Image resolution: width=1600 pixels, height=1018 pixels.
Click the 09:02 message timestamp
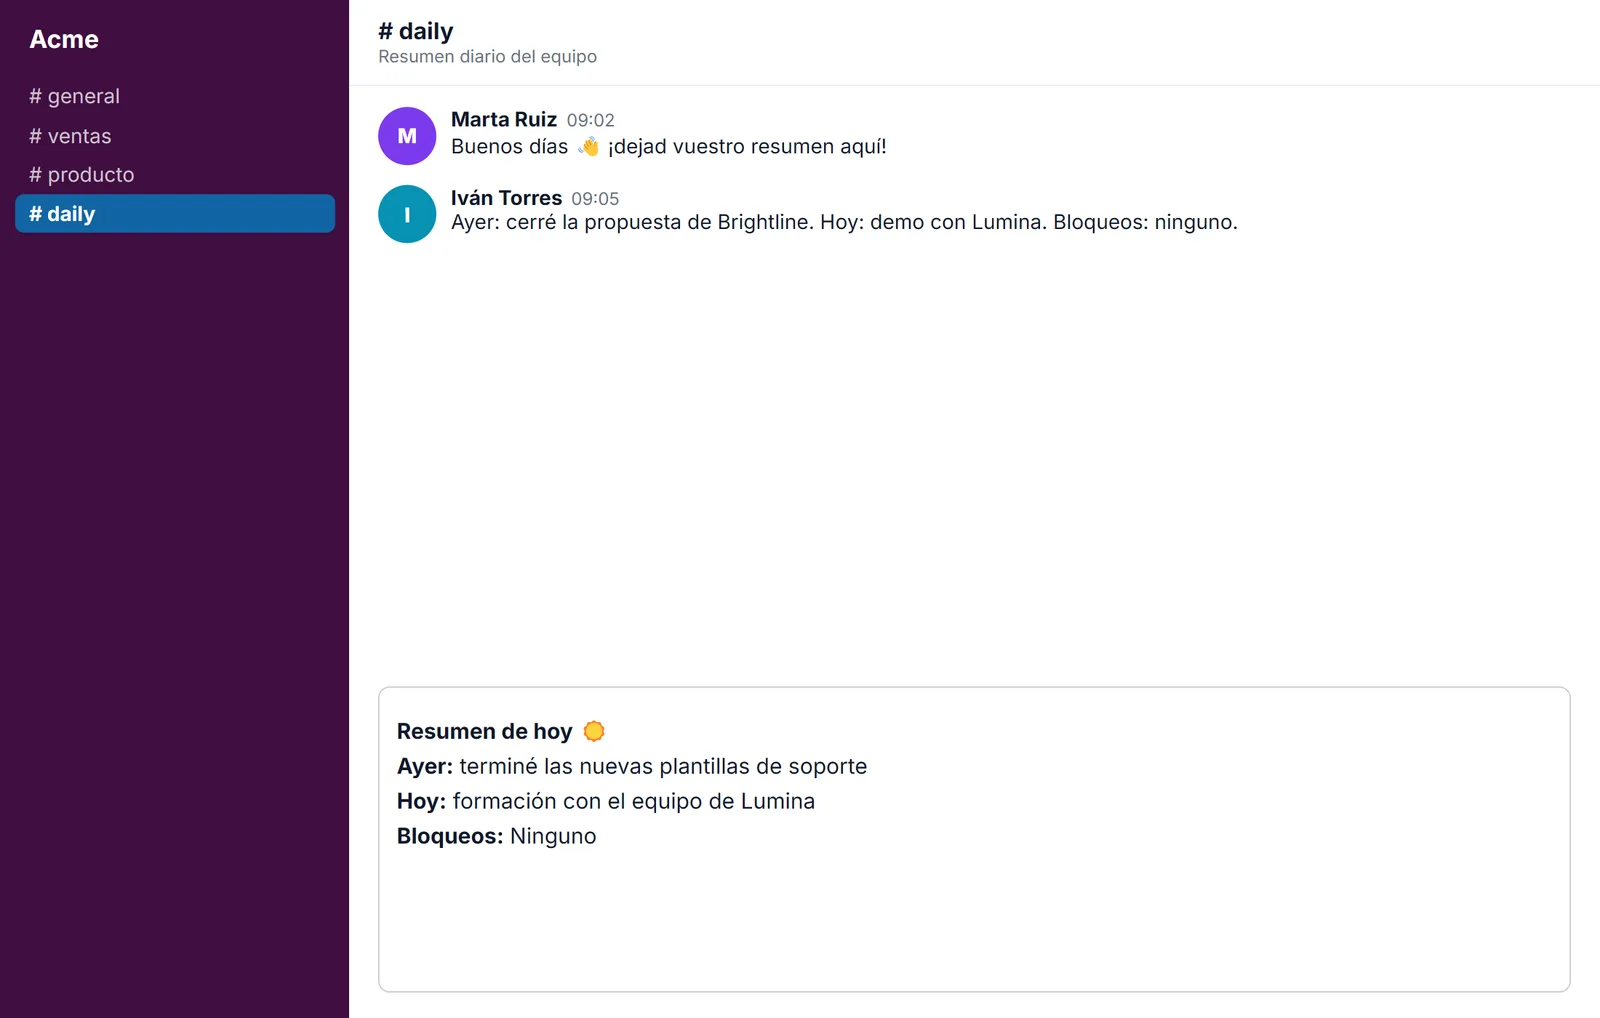tap(591, 120)
